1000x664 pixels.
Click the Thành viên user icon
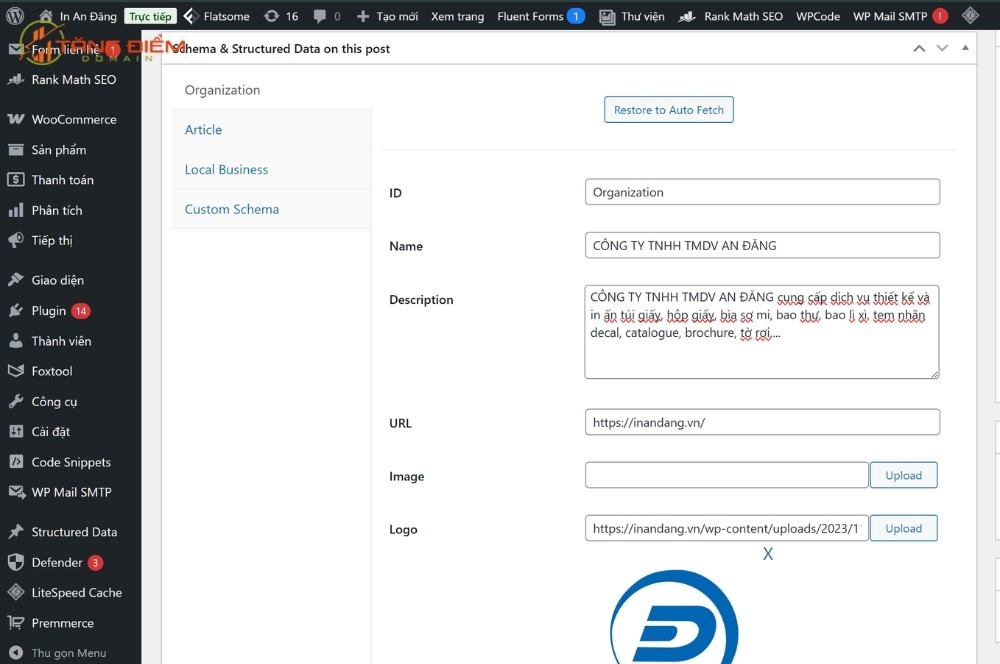pos(16,341)
